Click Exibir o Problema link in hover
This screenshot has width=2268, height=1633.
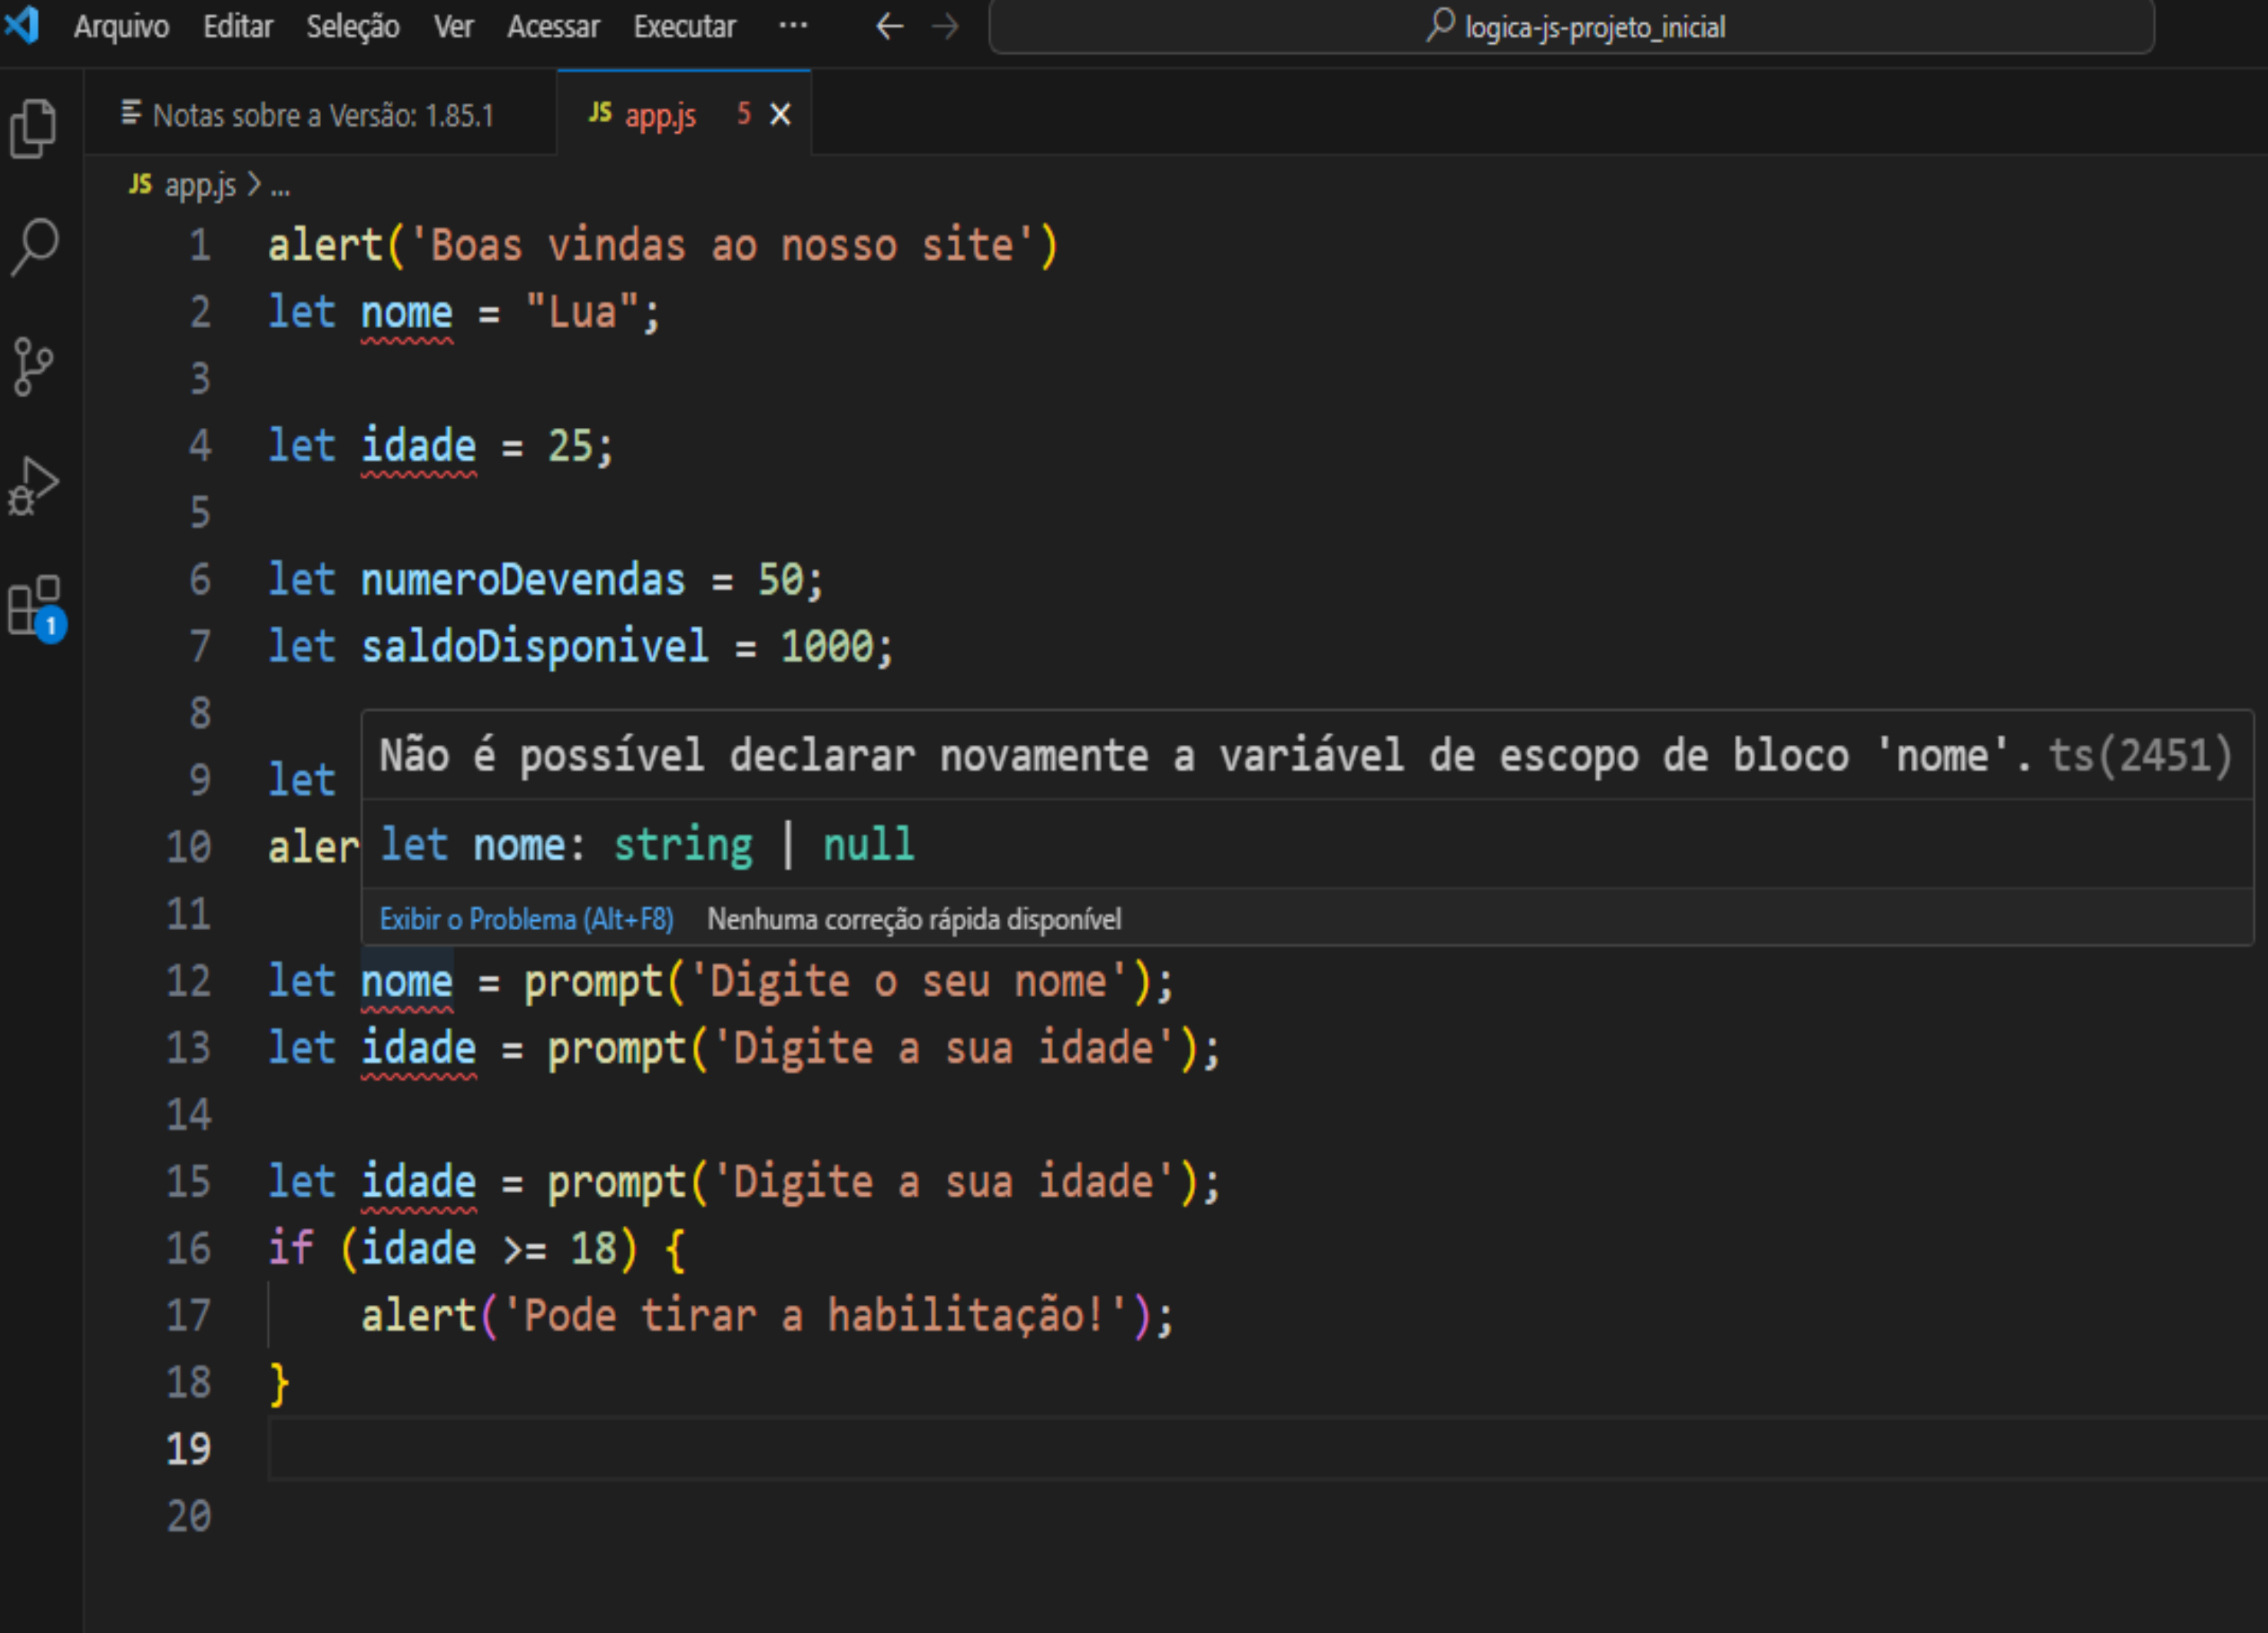526,919
